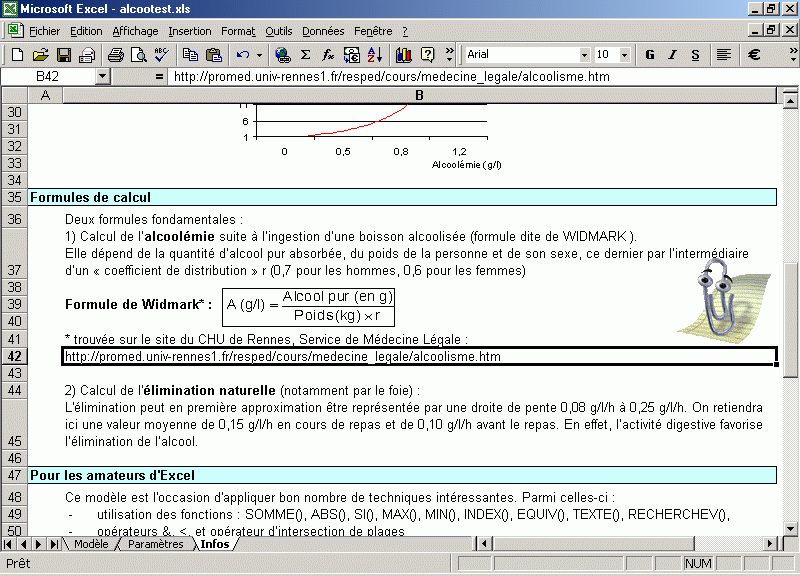Open the font size dropdown arrow

click(x=624, y=55)
